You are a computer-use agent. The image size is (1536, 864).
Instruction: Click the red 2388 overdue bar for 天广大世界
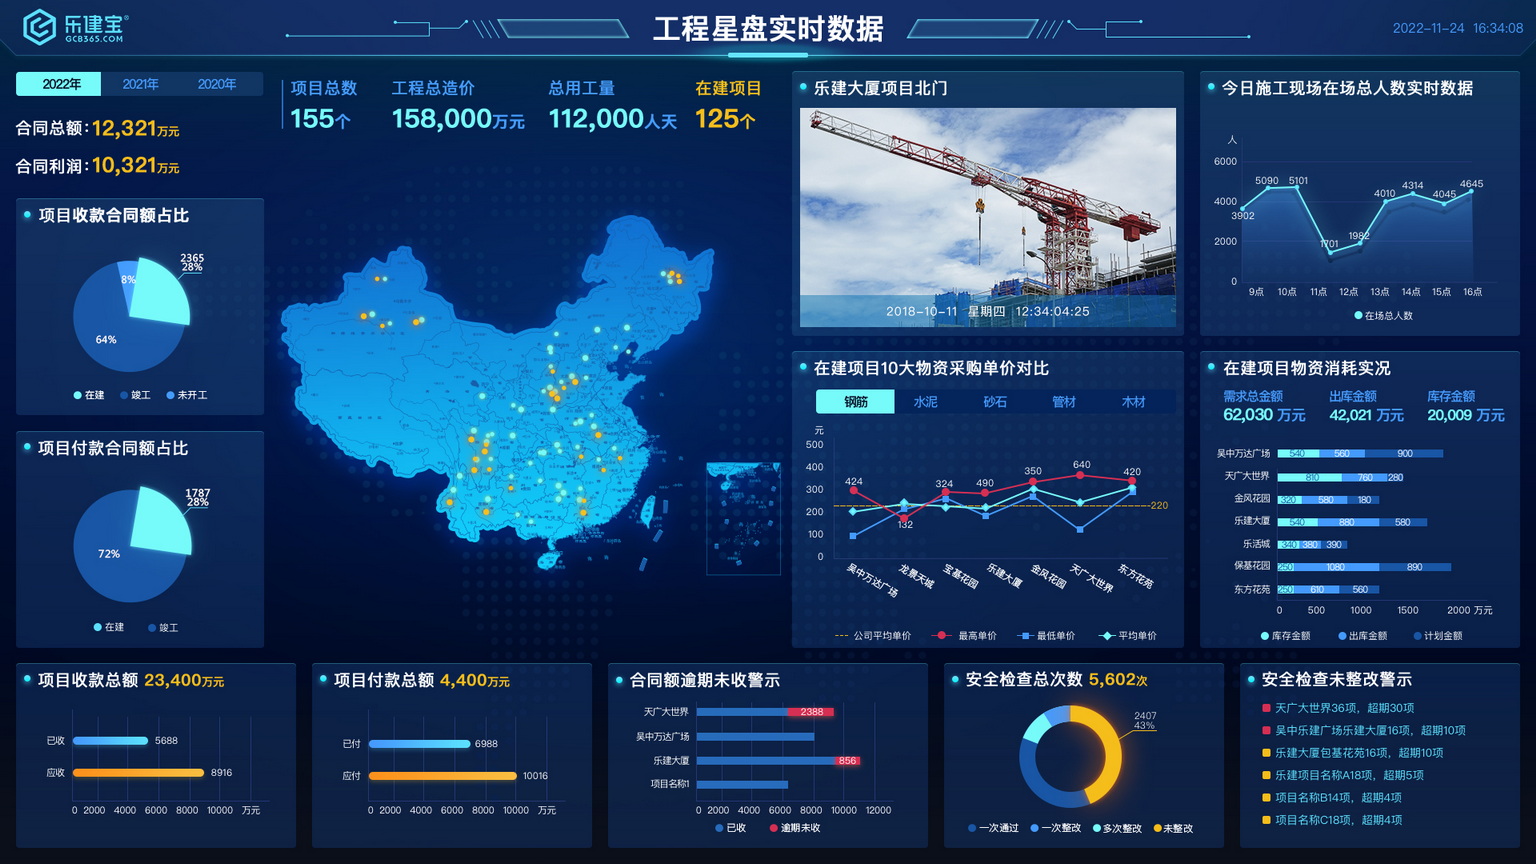coord(810,712)
